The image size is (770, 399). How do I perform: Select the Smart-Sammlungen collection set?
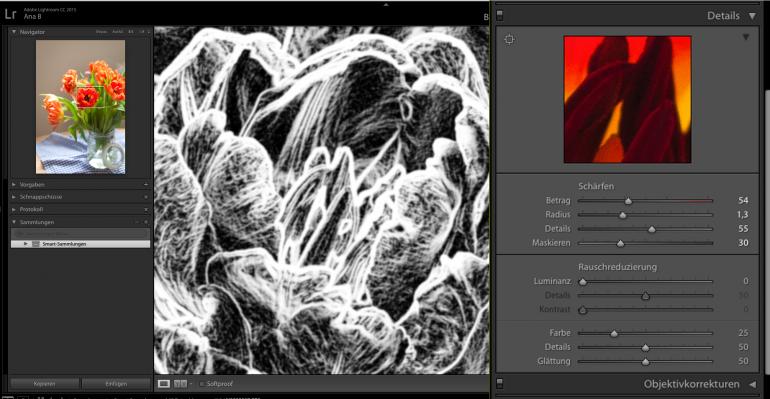click(81, 244)
